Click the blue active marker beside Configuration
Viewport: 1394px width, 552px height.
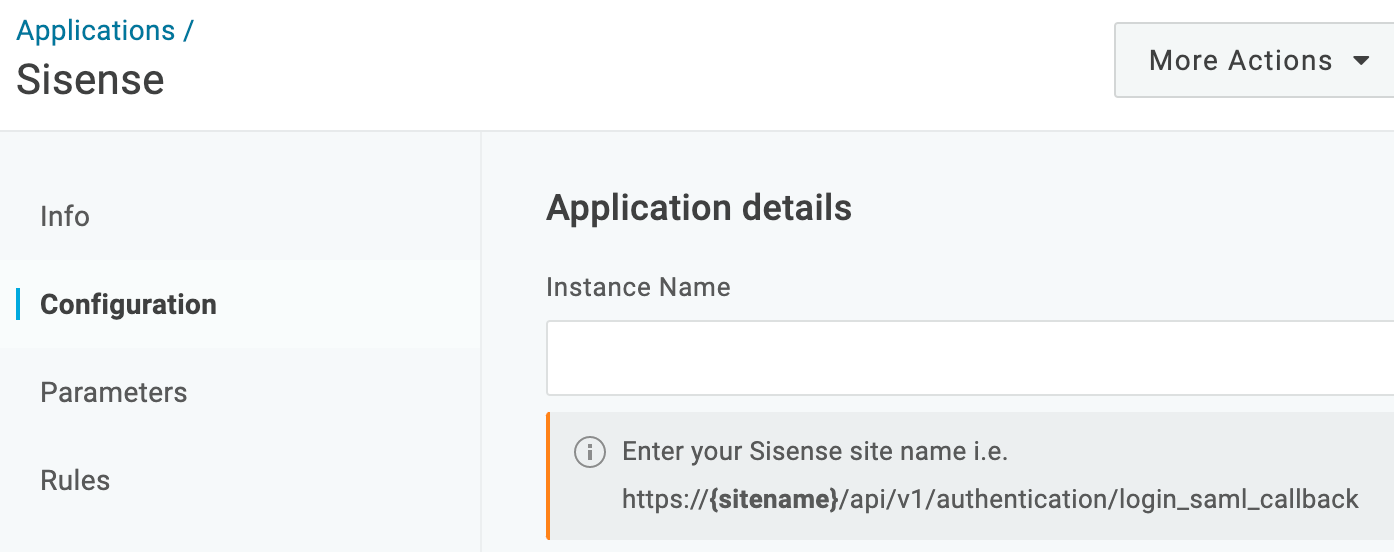(x=18, y=304)
